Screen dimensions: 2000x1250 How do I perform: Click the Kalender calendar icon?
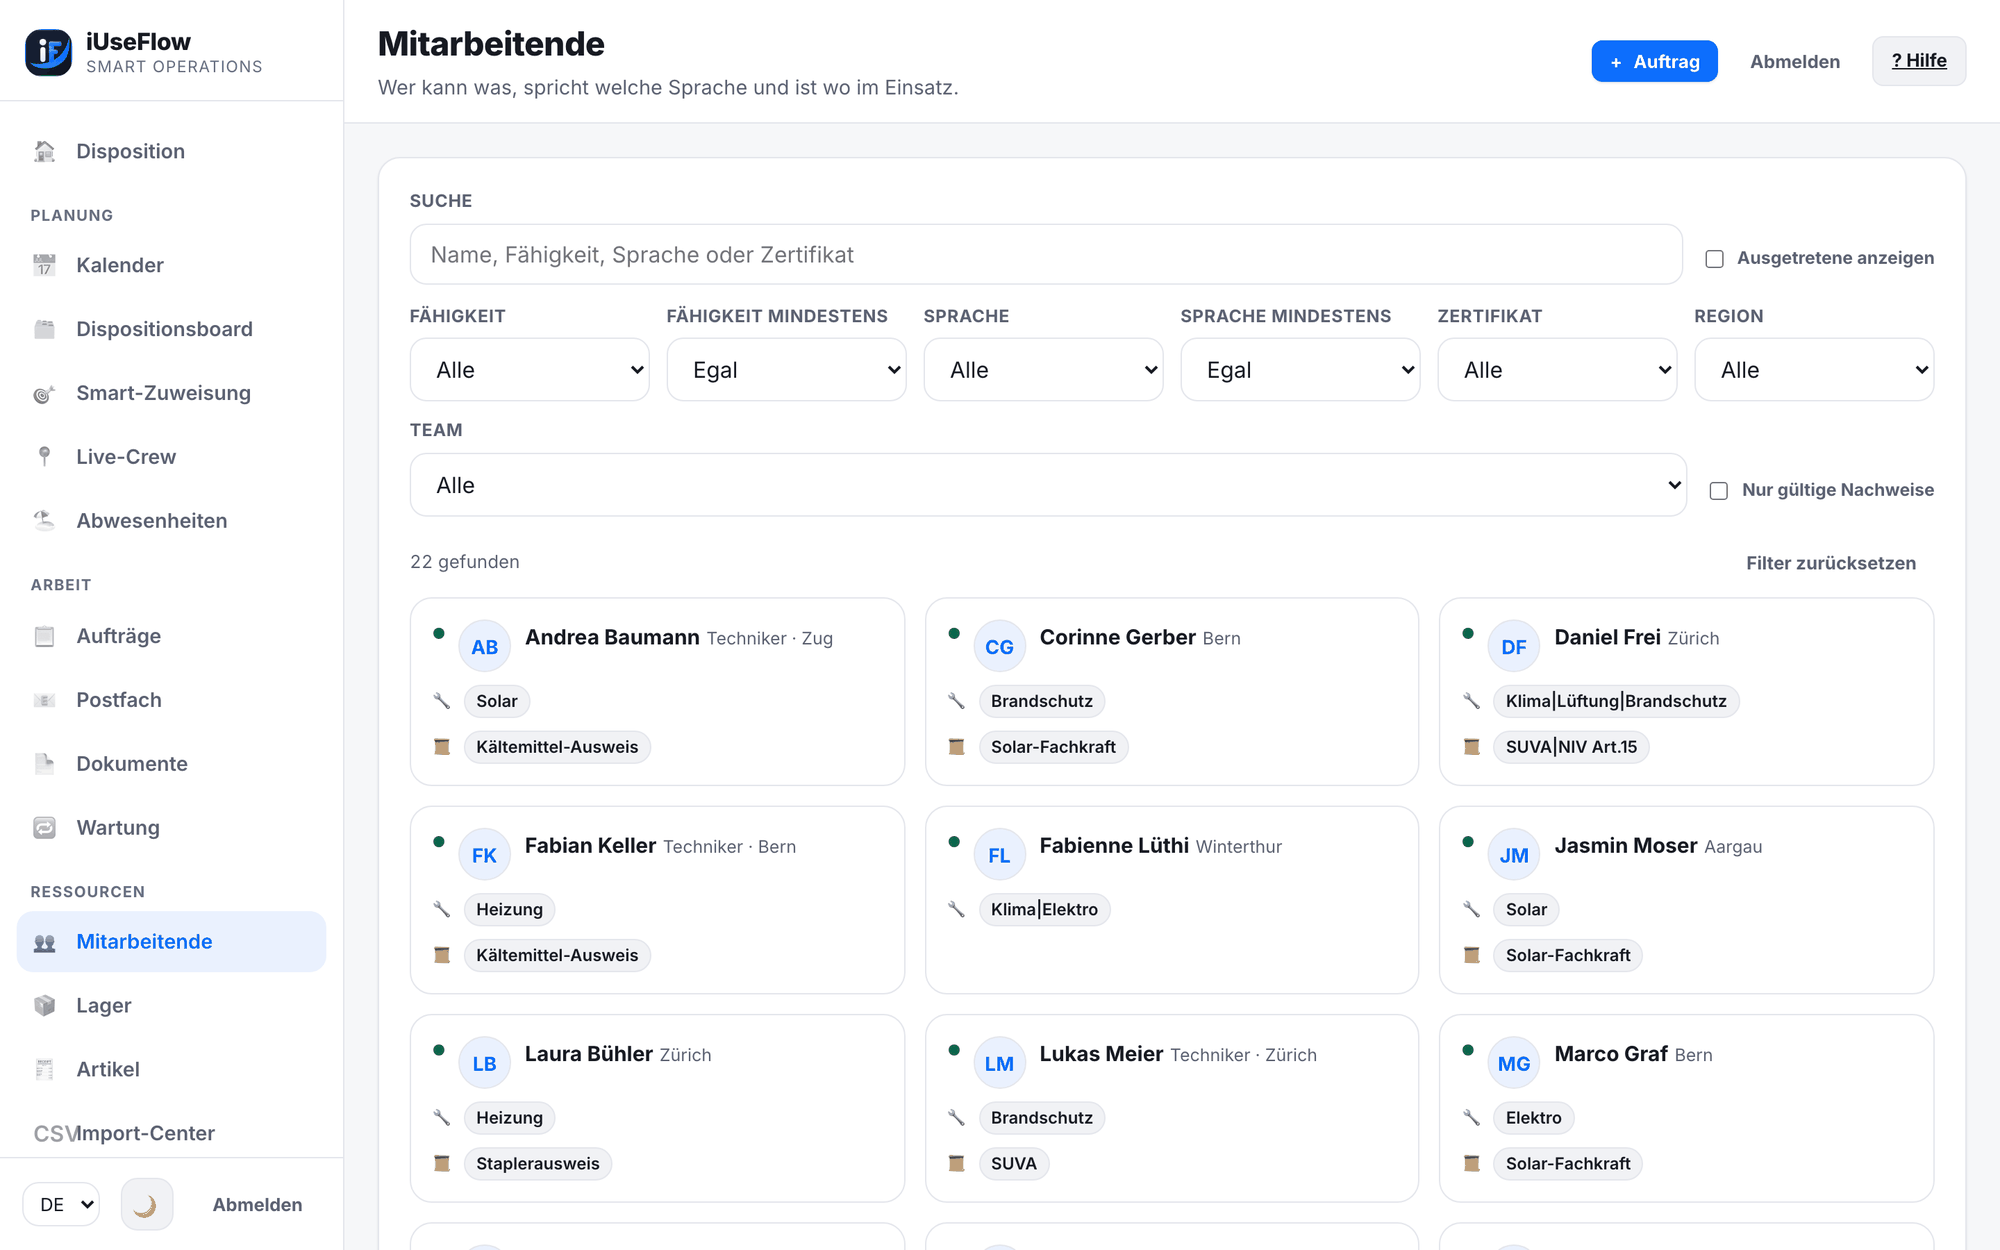click(44, 265)
